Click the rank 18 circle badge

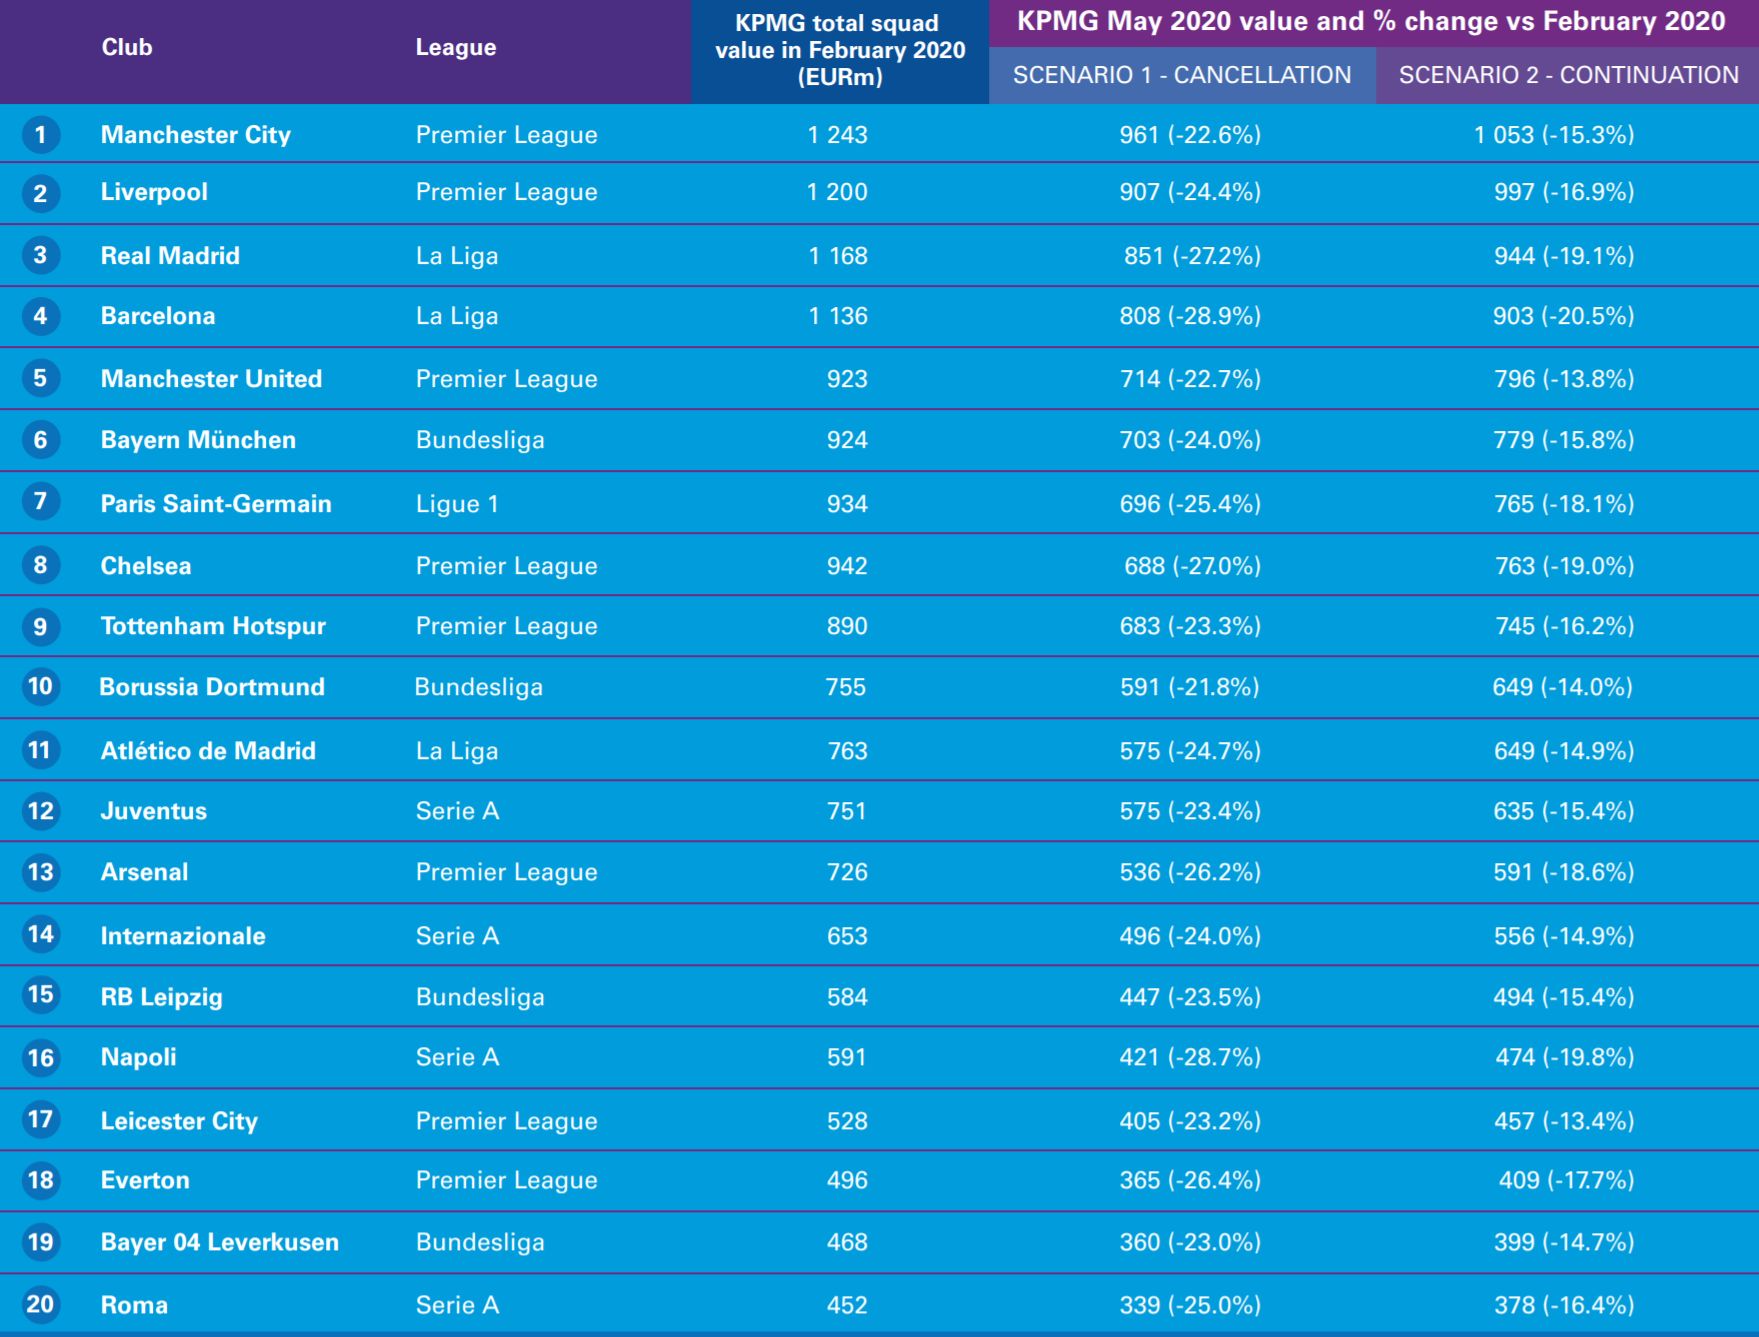pos(40,1180)
